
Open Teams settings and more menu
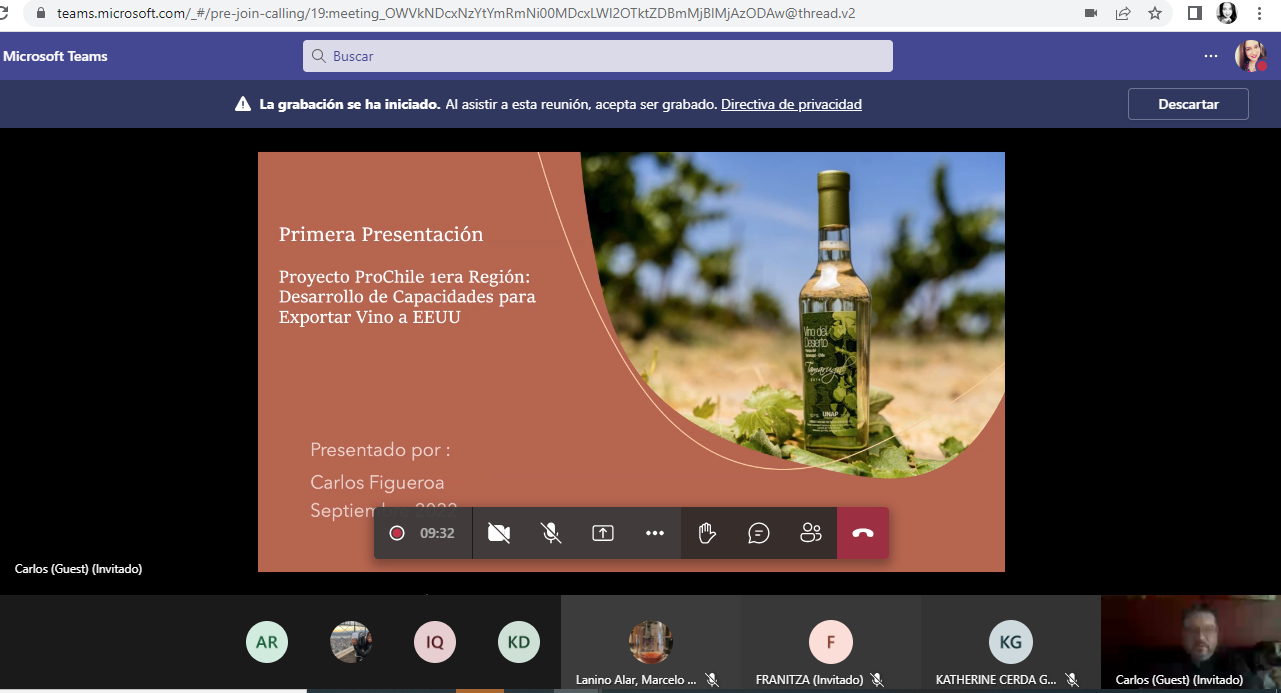point(1211,56)
